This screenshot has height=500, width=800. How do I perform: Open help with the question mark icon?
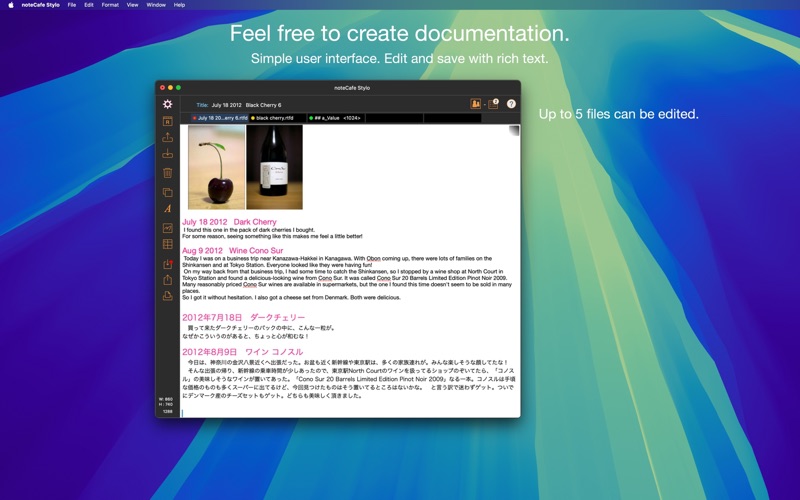(511, 104)
